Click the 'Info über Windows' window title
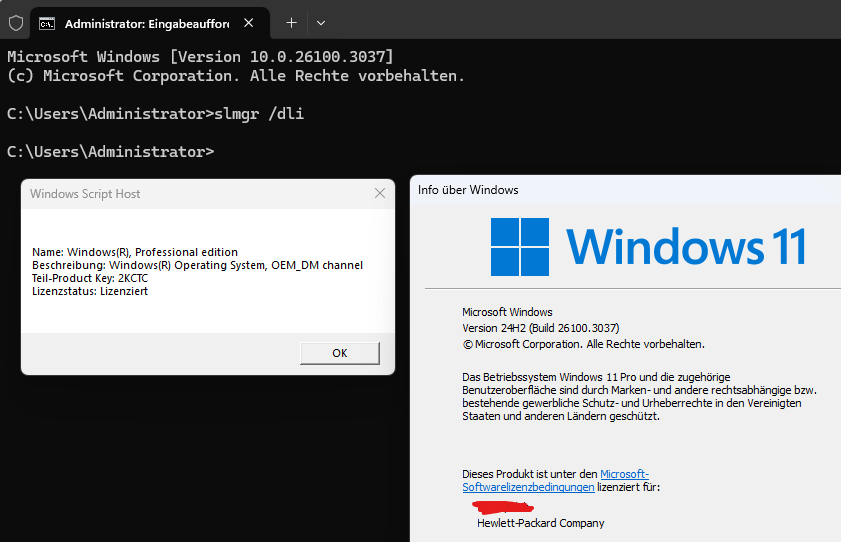841x542 pixels. (x=468, y=190)
